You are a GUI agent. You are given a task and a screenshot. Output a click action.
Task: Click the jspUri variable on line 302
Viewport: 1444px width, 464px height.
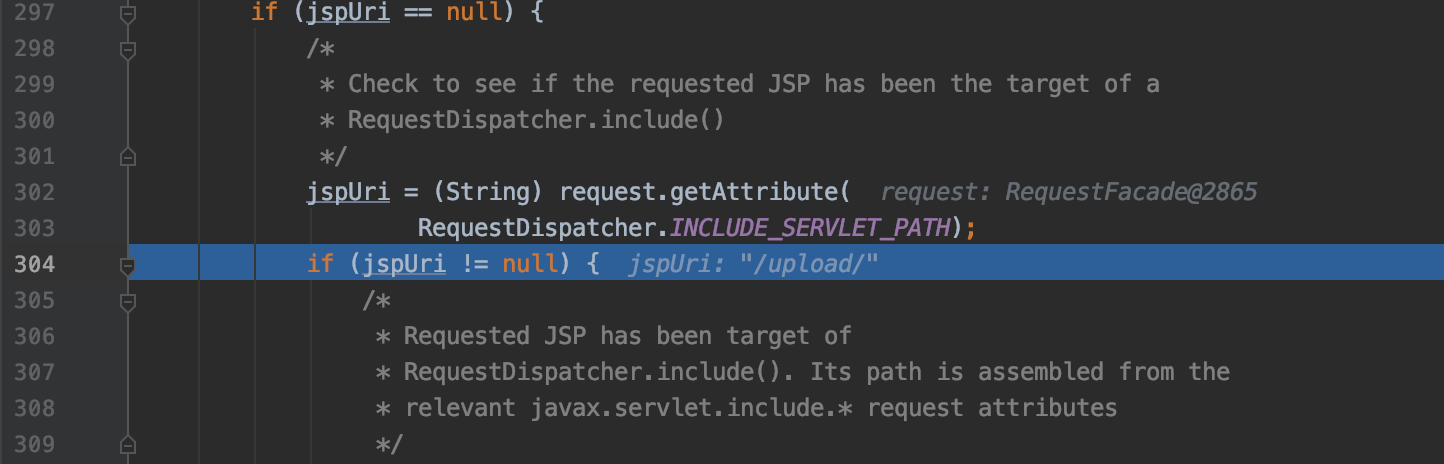coord(348,192)
